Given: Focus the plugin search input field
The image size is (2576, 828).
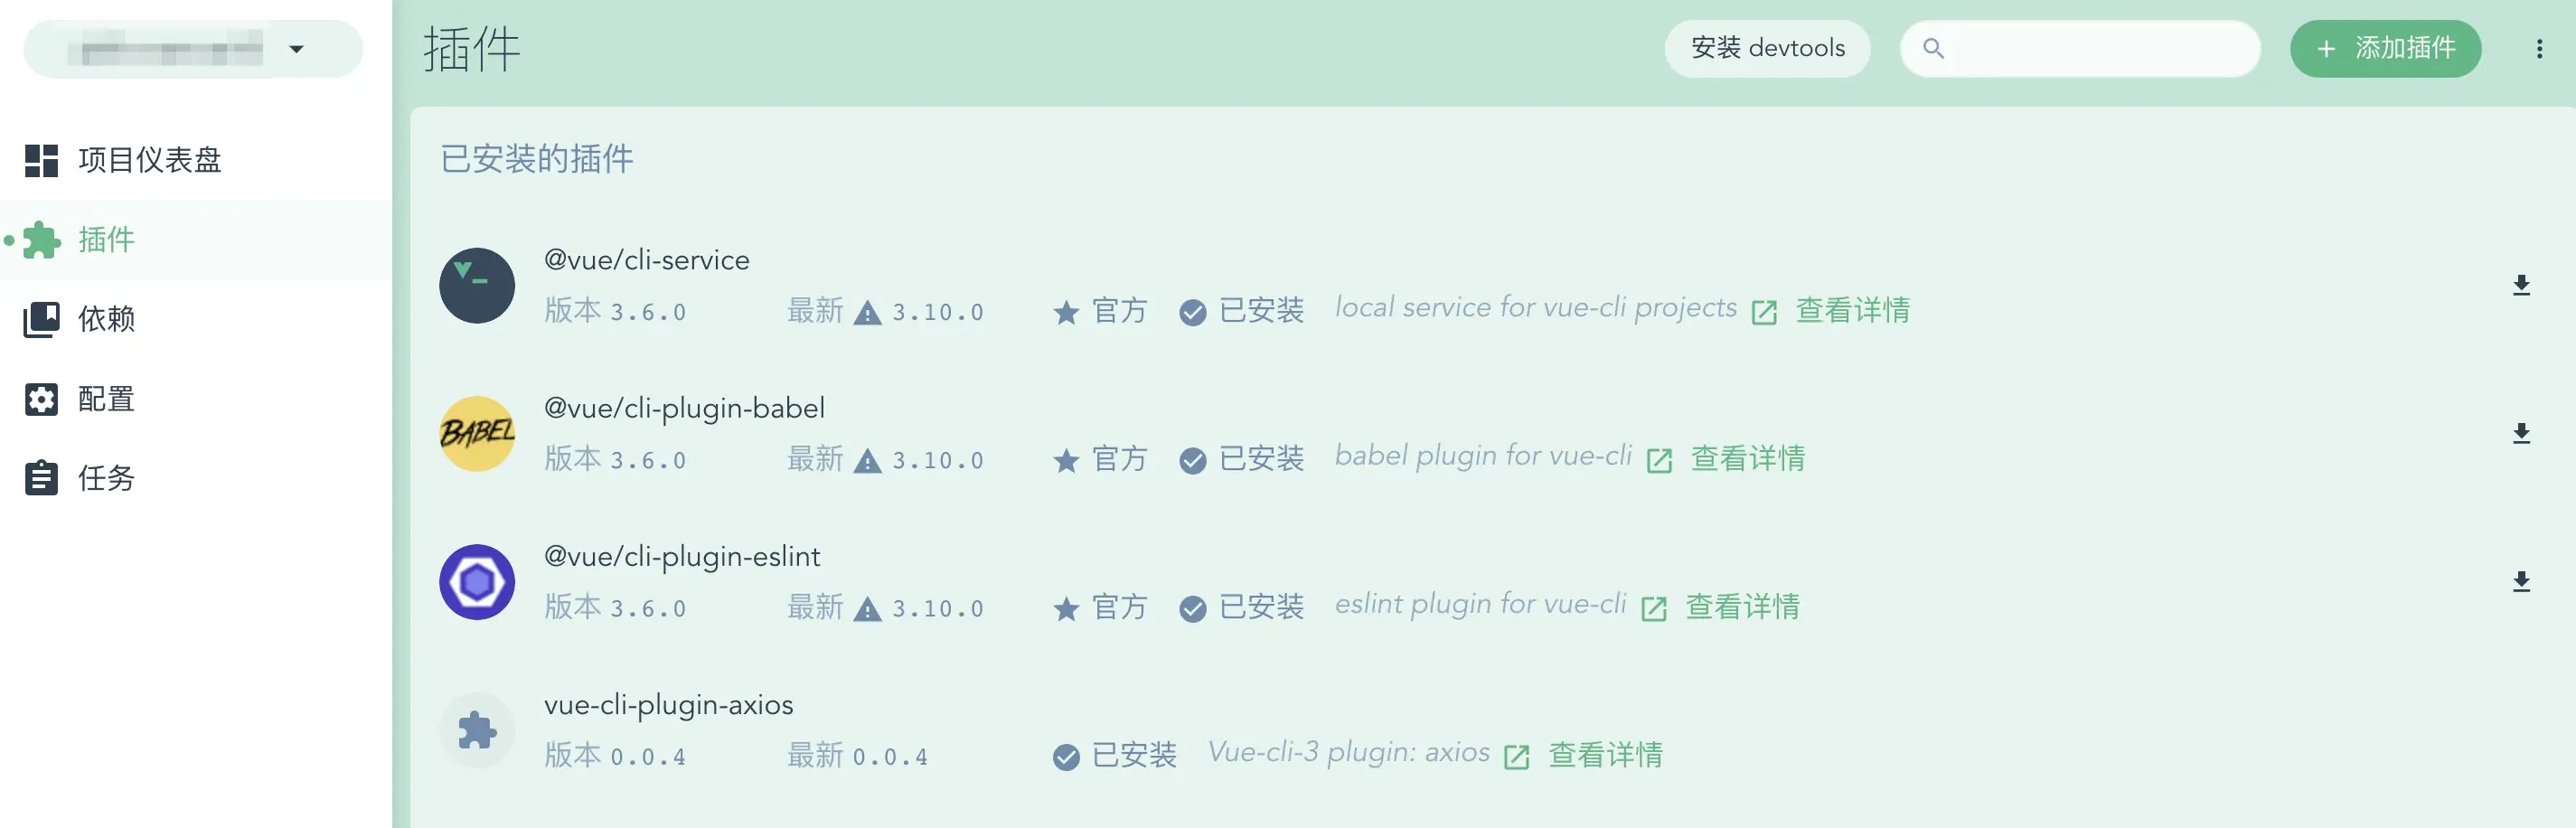Looking at the screenshot, I should coord(2080,49).
